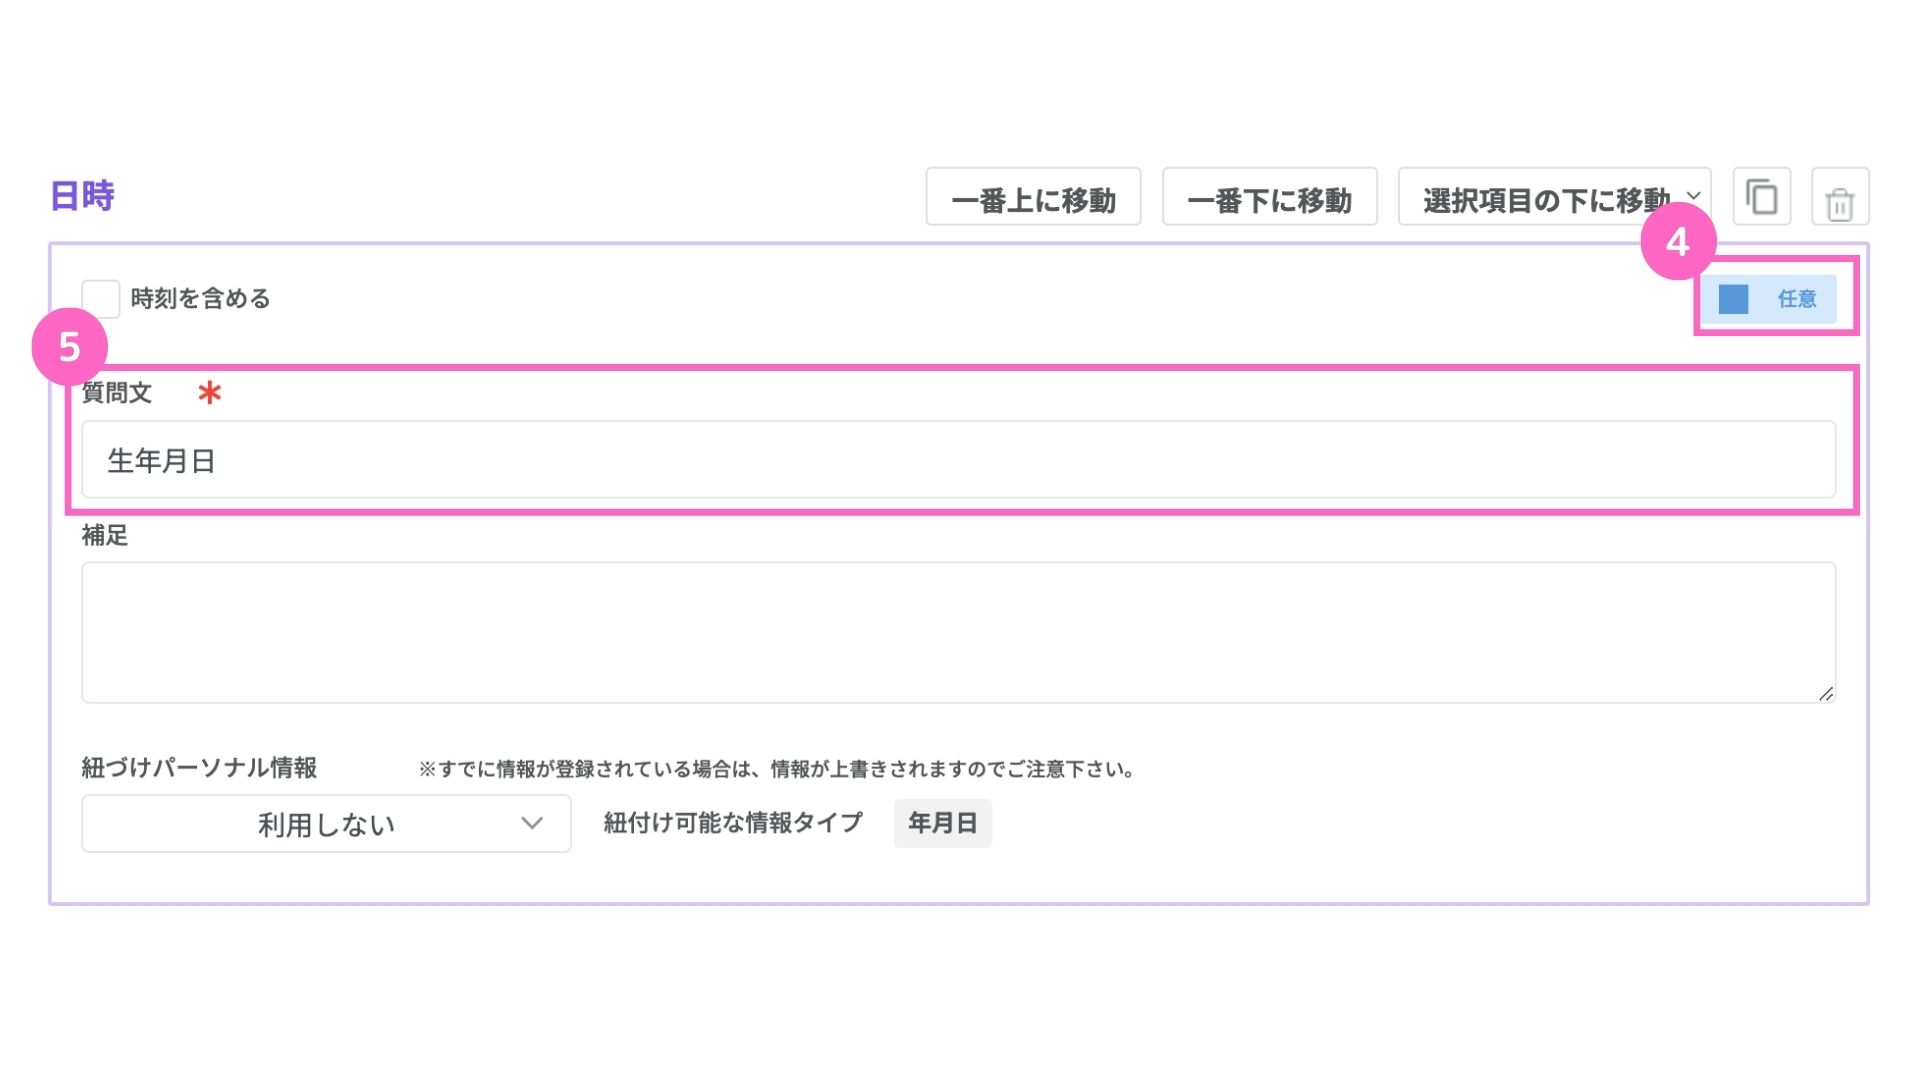Image resolution: width=1920 pixels, height=1080 pixels.
Task: Grab the 補足 textarea resize handle
Action: point(1826,694)
